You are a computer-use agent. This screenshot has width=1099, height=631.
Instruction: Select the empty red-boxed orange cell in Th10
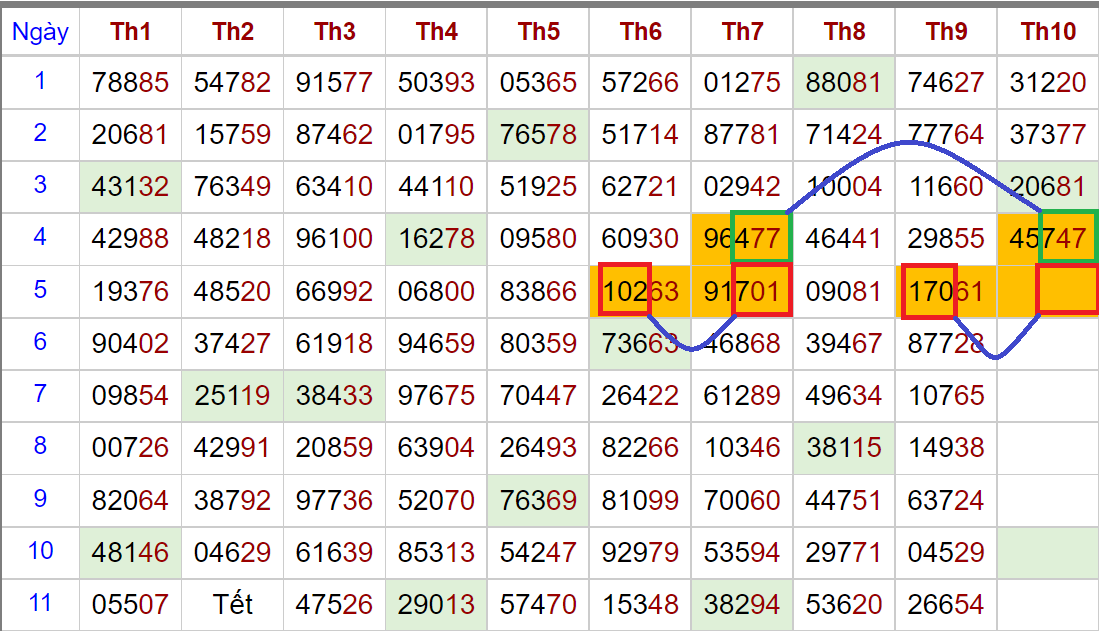pyautogui.click(x=1068, y=291)
